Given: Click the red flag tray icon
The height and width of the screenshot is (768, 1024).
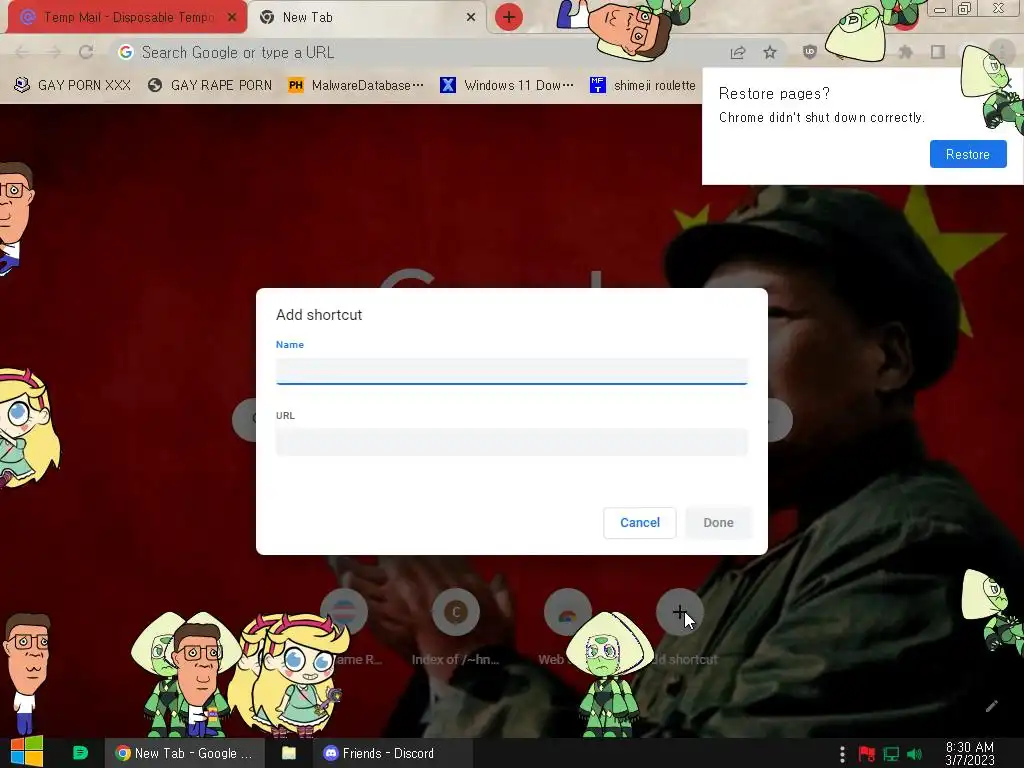Looking at the screenshot, I should 867,754.
